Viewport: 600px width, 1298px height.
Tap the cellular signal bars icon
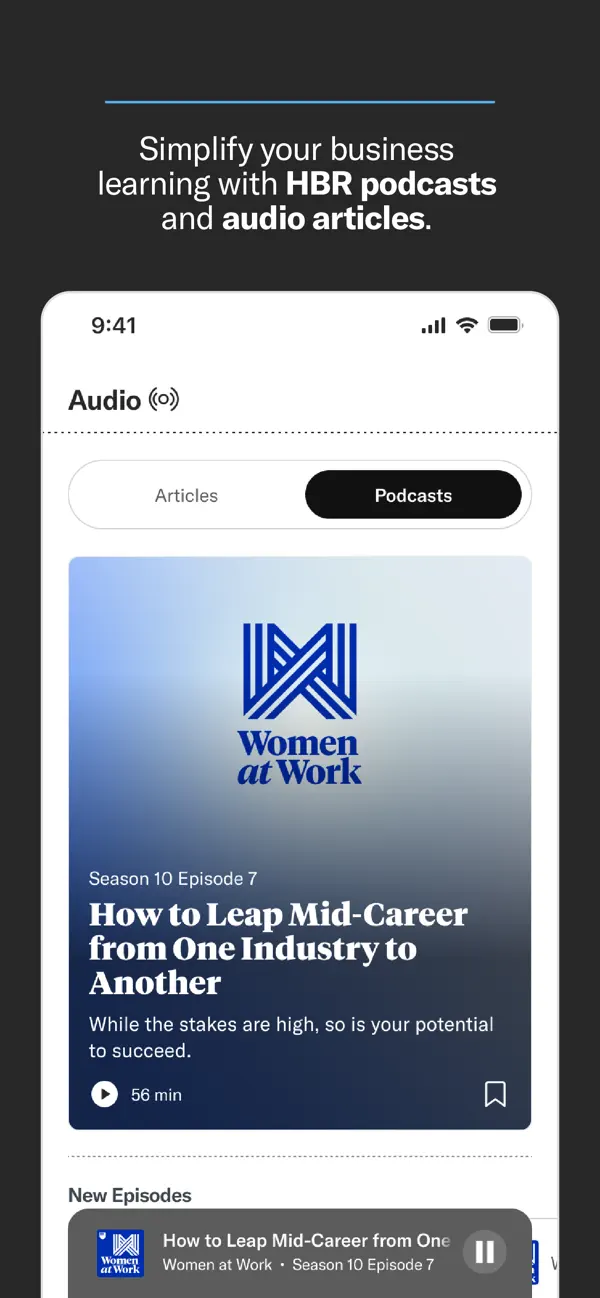(x=433, y=326)
